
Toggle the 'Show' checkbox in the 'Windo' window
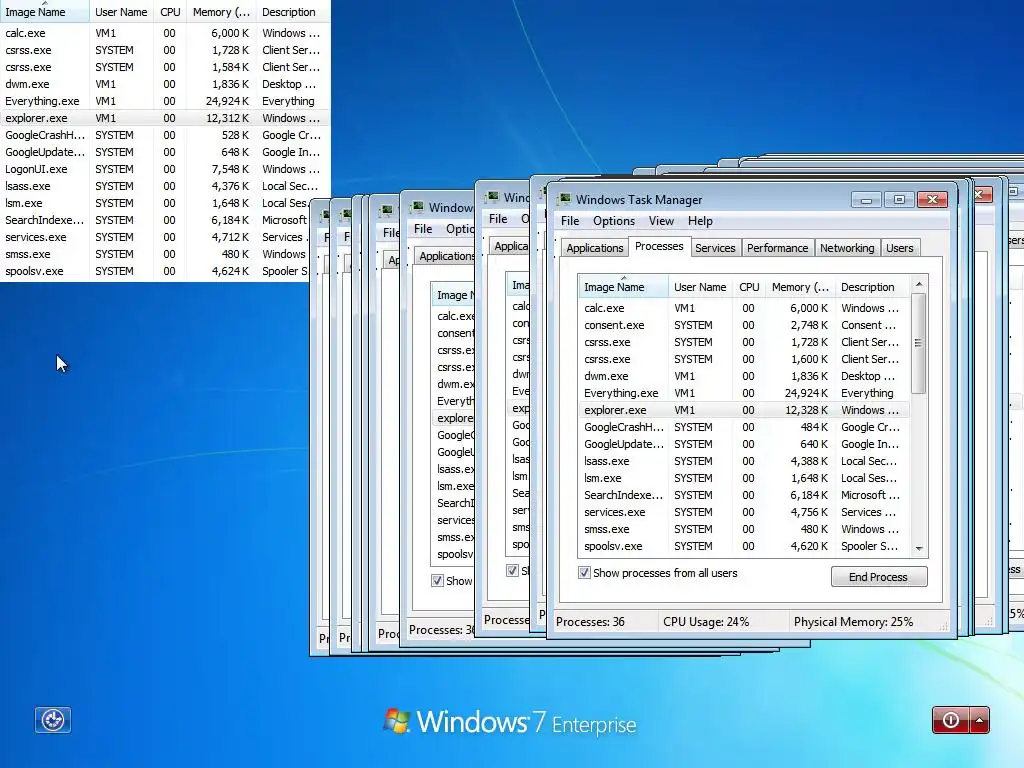[438, 581]
